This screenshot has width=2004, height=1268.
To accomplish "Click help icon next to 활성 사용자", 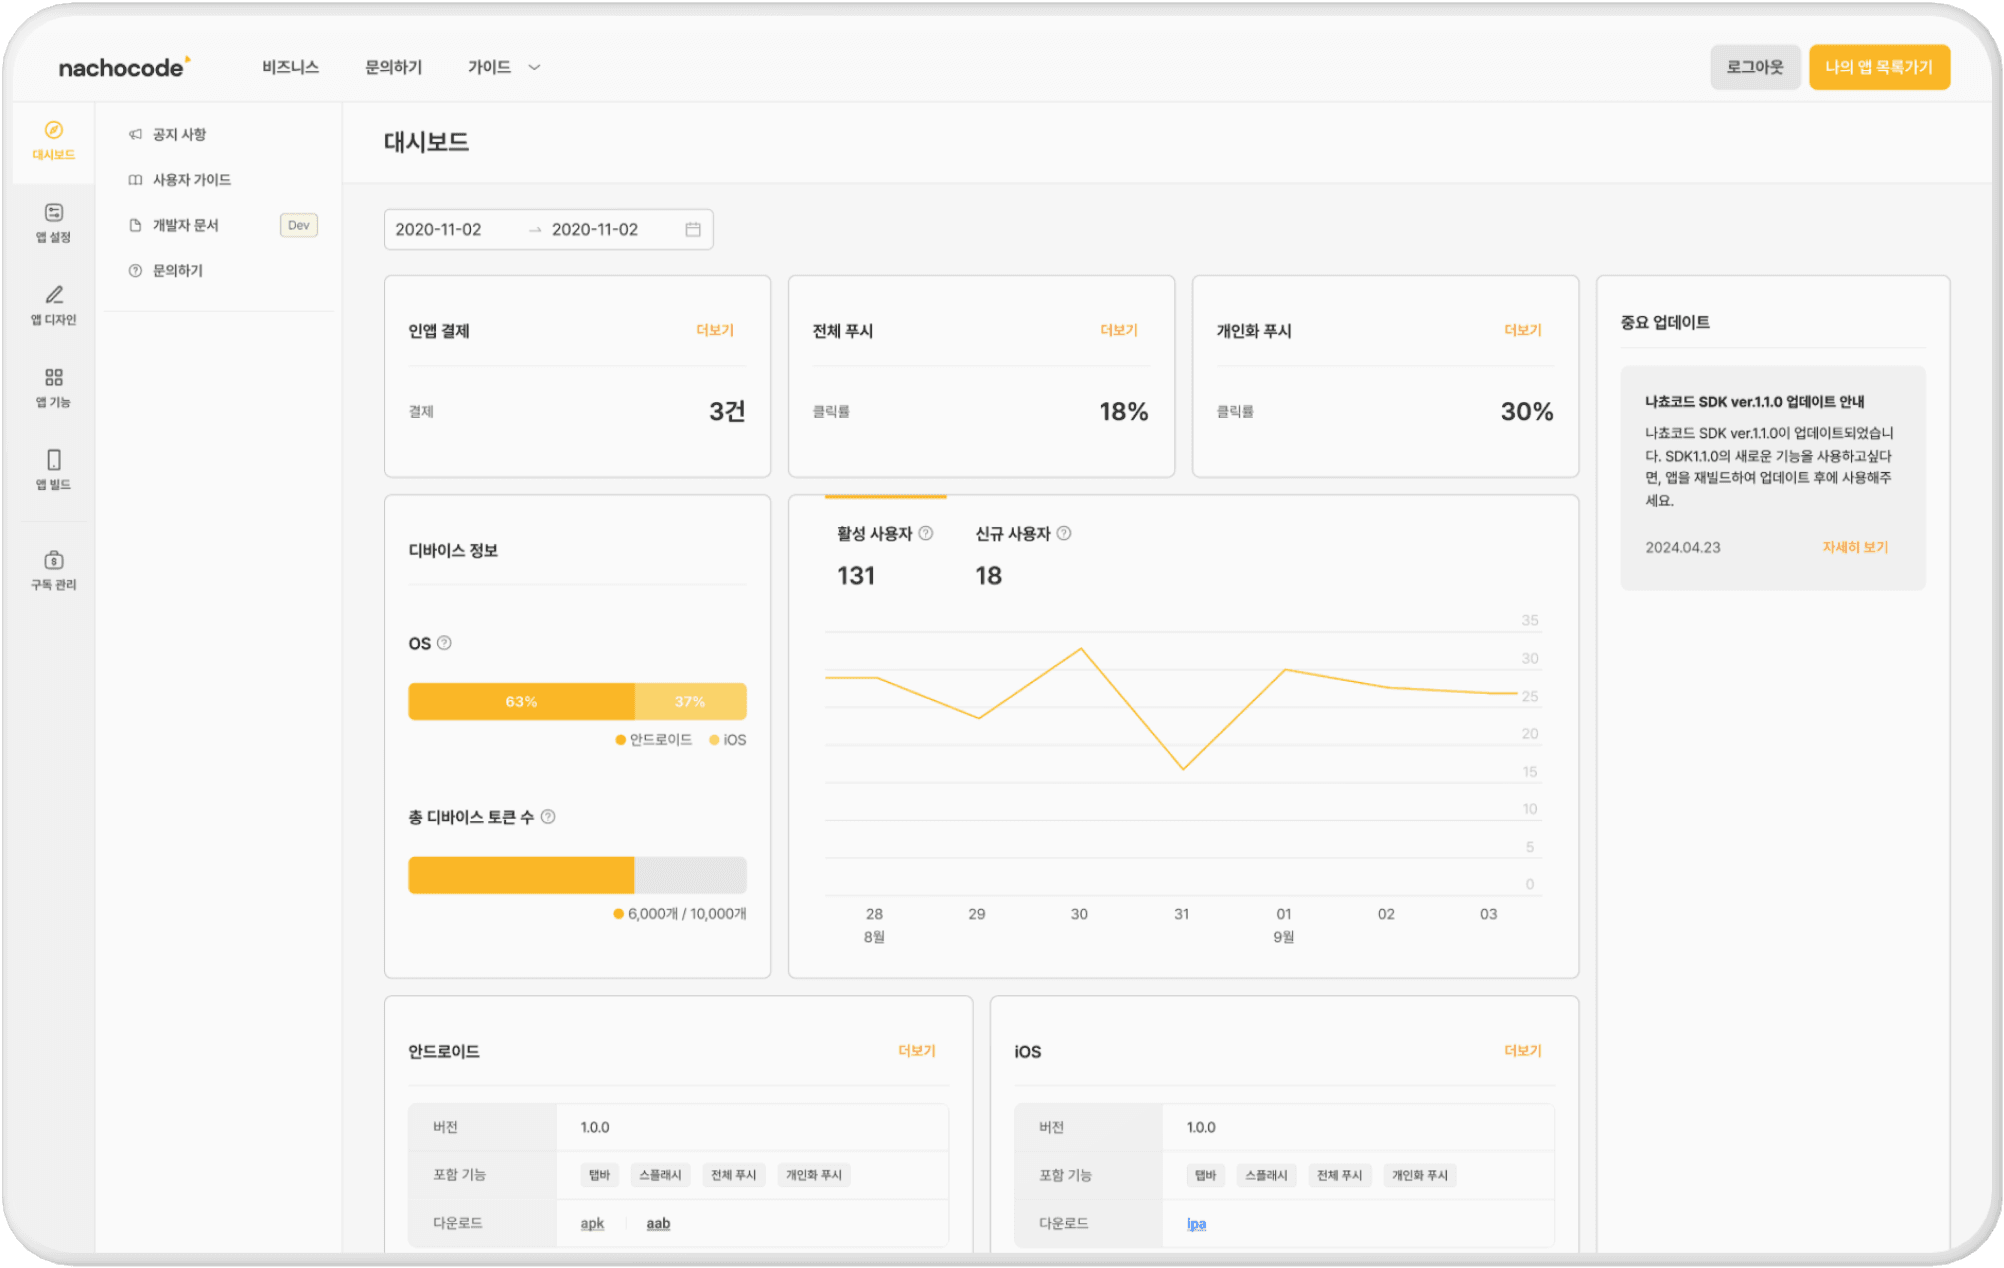I will pyautogui.click(x=926, y=534).
